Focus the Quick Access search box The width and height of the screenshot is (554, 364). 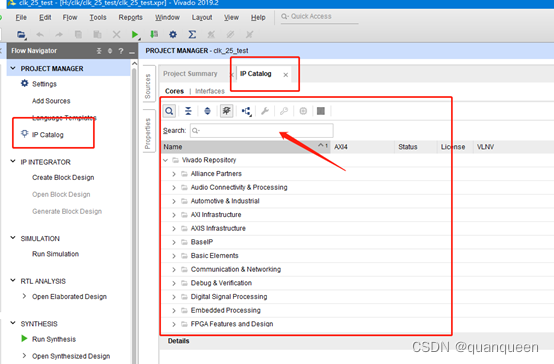[x=319, y=17]
